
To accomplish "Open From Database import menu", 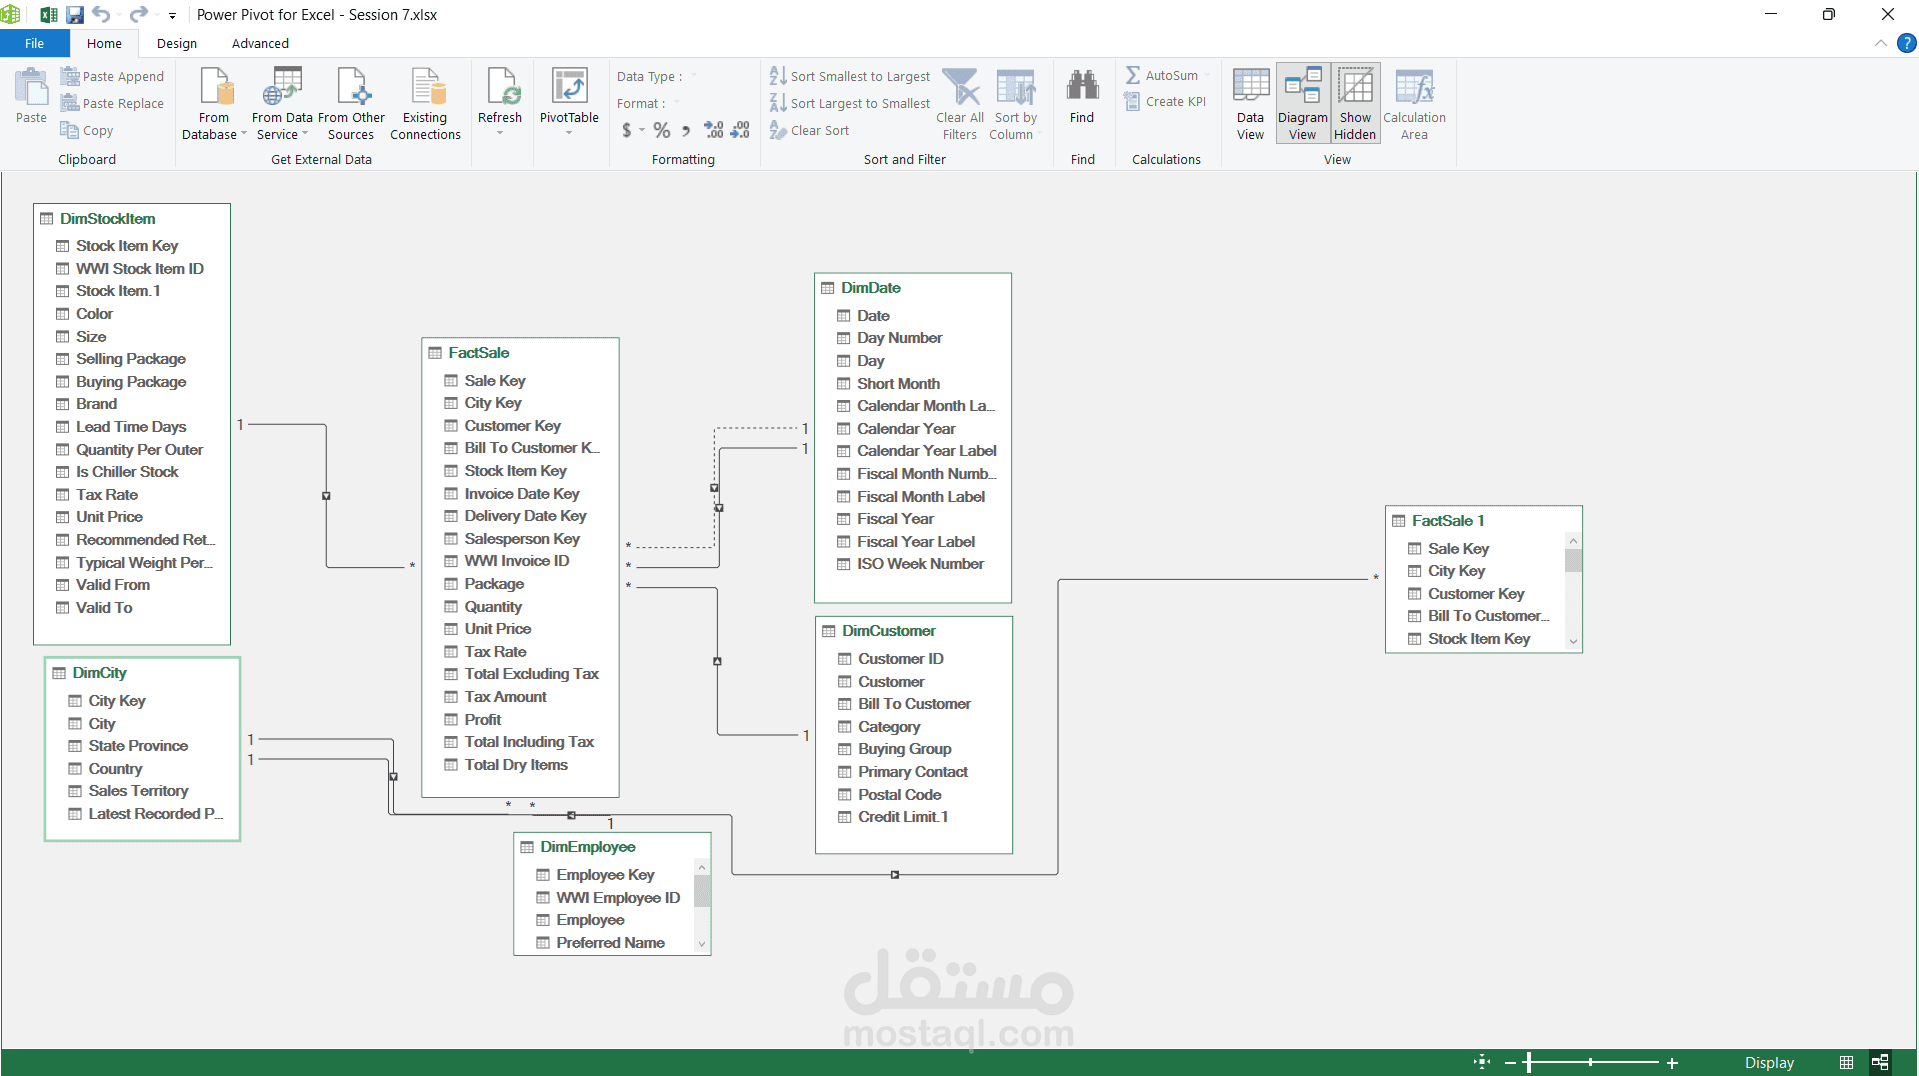I will (214, 103).
